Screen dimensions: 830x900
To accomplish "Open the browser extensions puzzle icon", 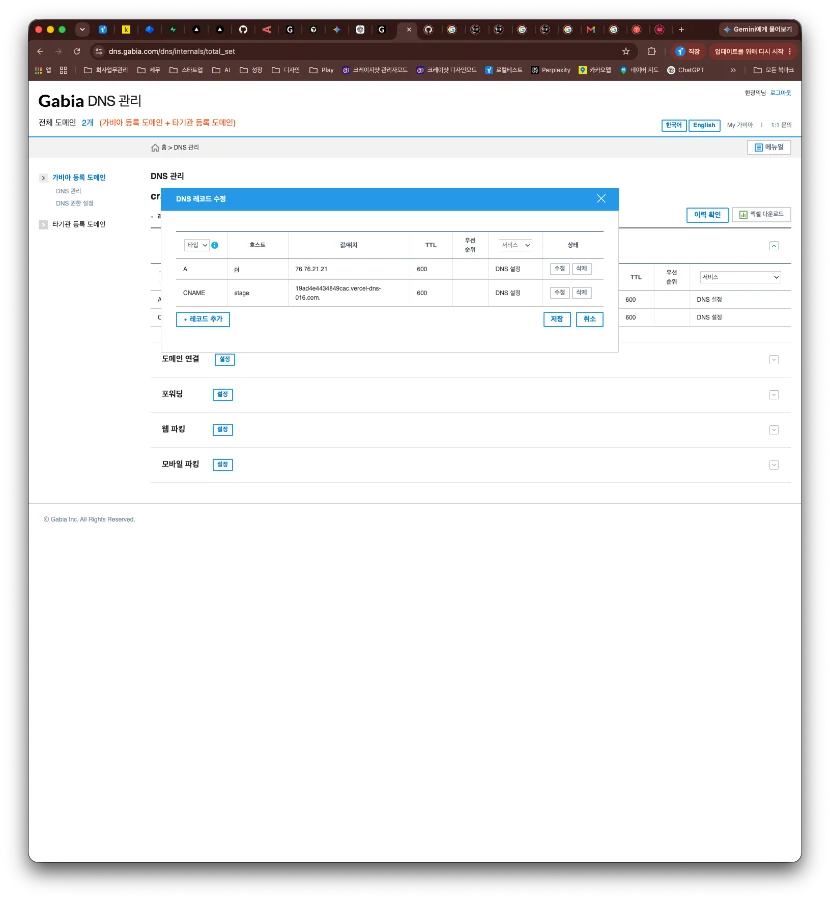I will tap(651, 52).
